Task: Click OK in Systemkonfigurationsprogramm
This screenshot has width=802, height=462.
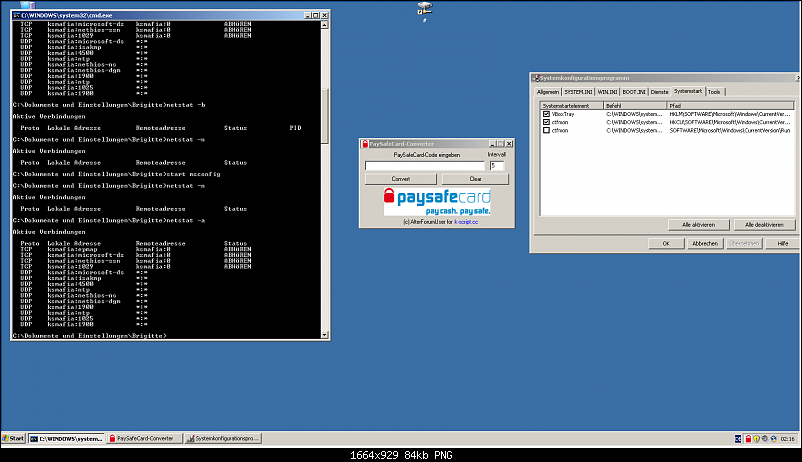Action: (x=666, y=244)
